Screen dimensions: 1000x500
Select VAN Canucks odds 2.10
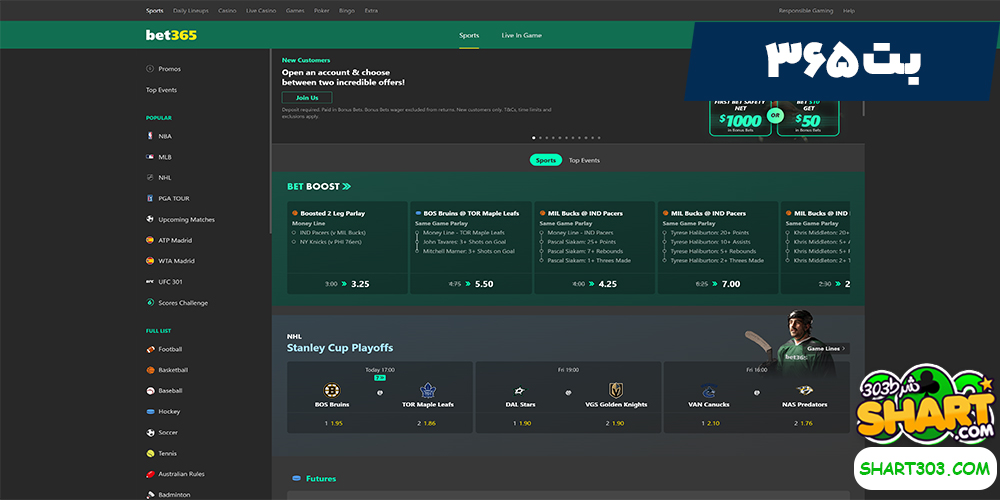[710, 423]
